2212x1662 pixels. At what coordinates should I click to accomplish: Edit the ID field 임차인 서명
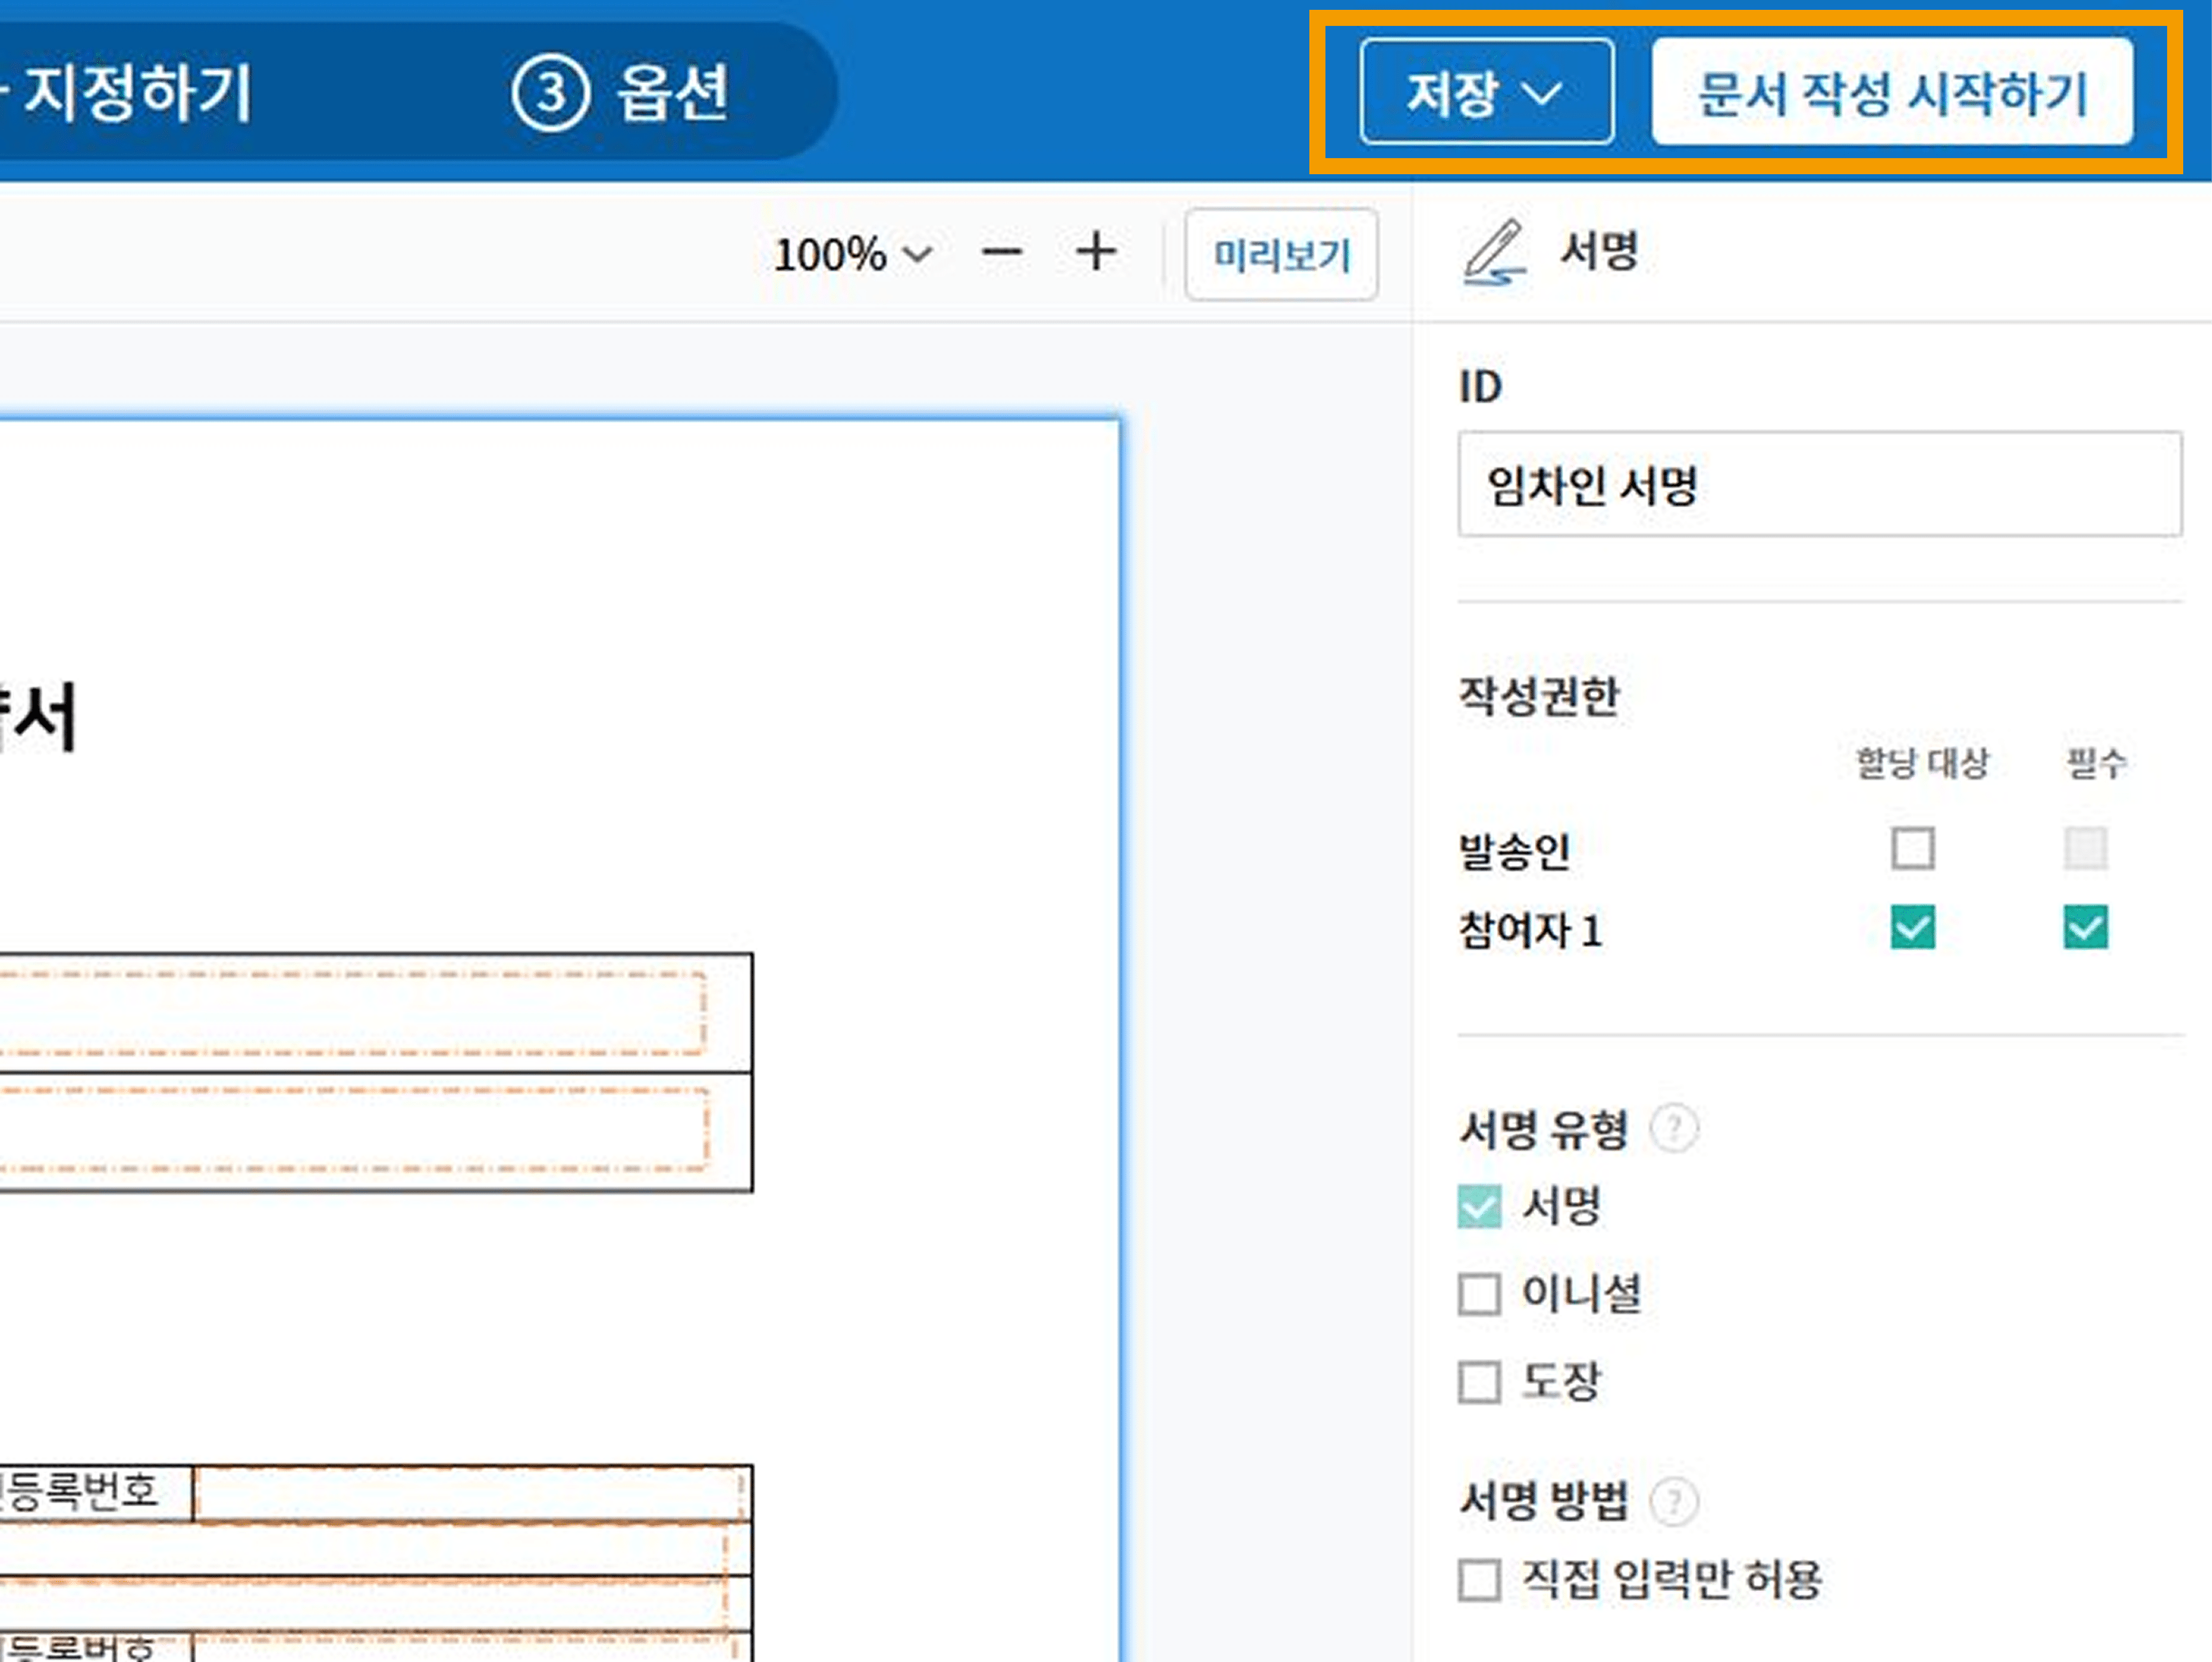point(1819,485)
